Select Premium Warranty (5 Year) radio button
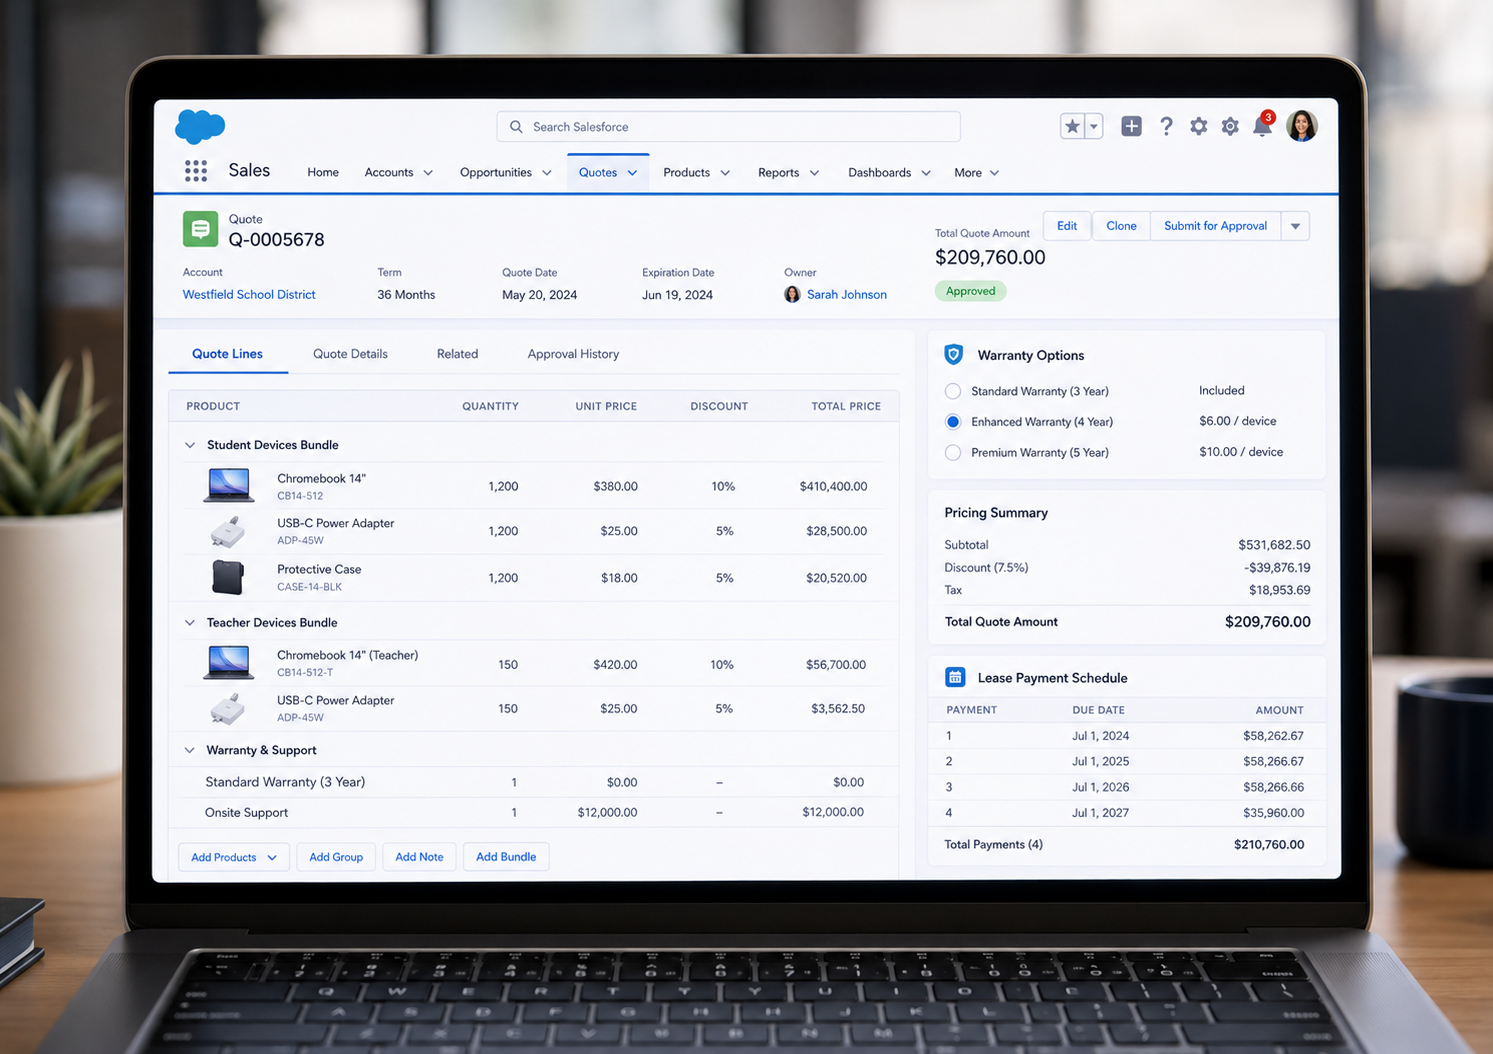Screen dimensions: 1493x1054 pyautogui.click(x=953, y=453)
